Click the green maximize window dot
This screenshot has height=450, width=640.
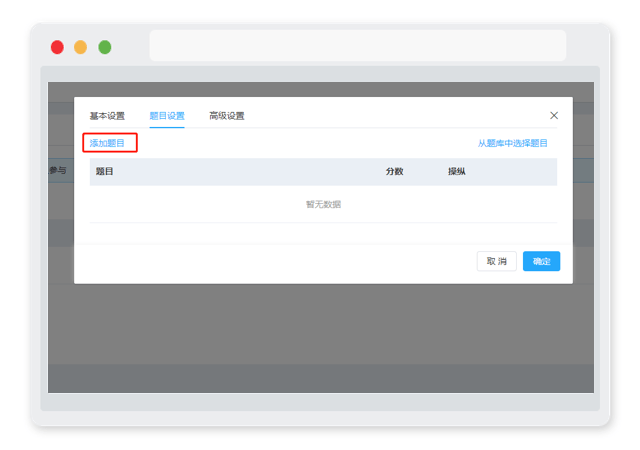(104, 47)
